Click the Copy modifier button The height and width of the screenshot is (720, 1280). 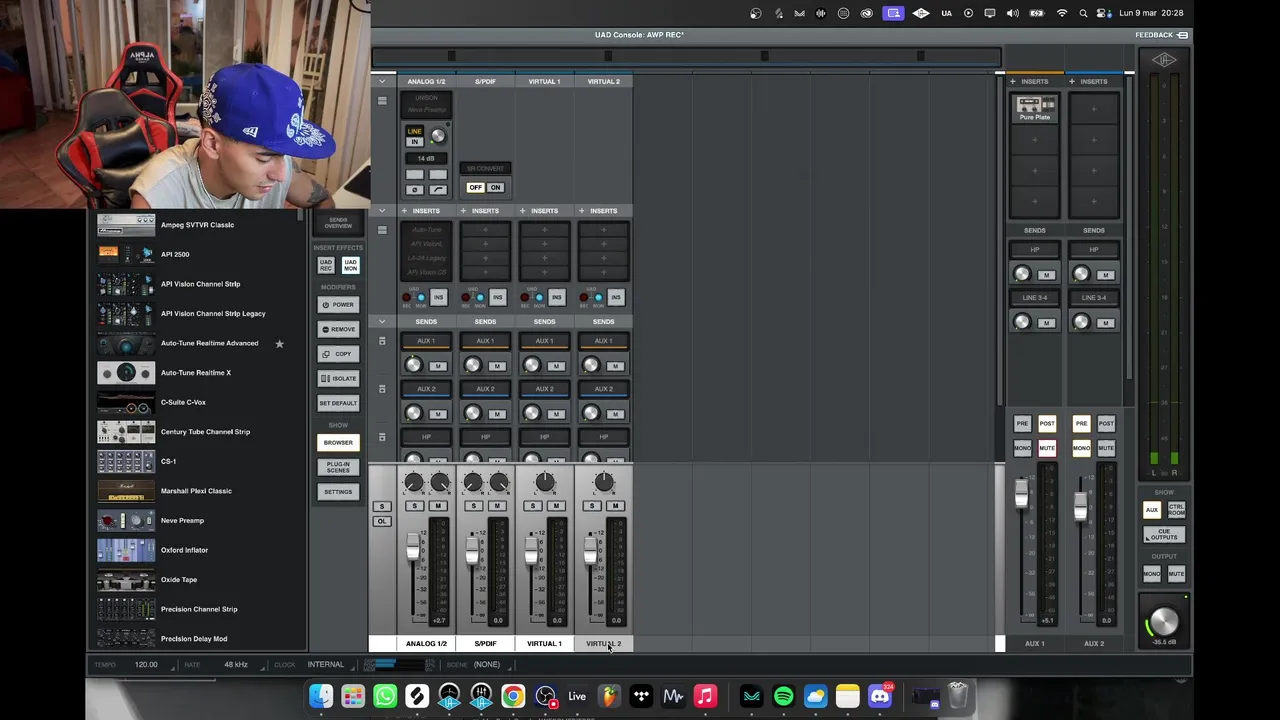pyautogui.click(x=338, y=354)
